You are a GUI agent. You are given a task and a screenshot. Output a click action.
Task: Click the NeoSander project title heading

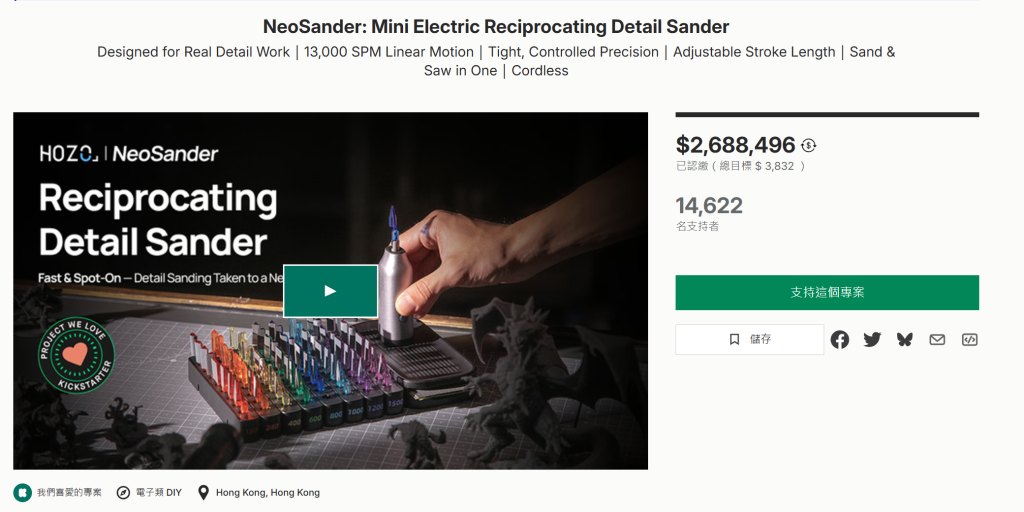click(x=496, y=27)
